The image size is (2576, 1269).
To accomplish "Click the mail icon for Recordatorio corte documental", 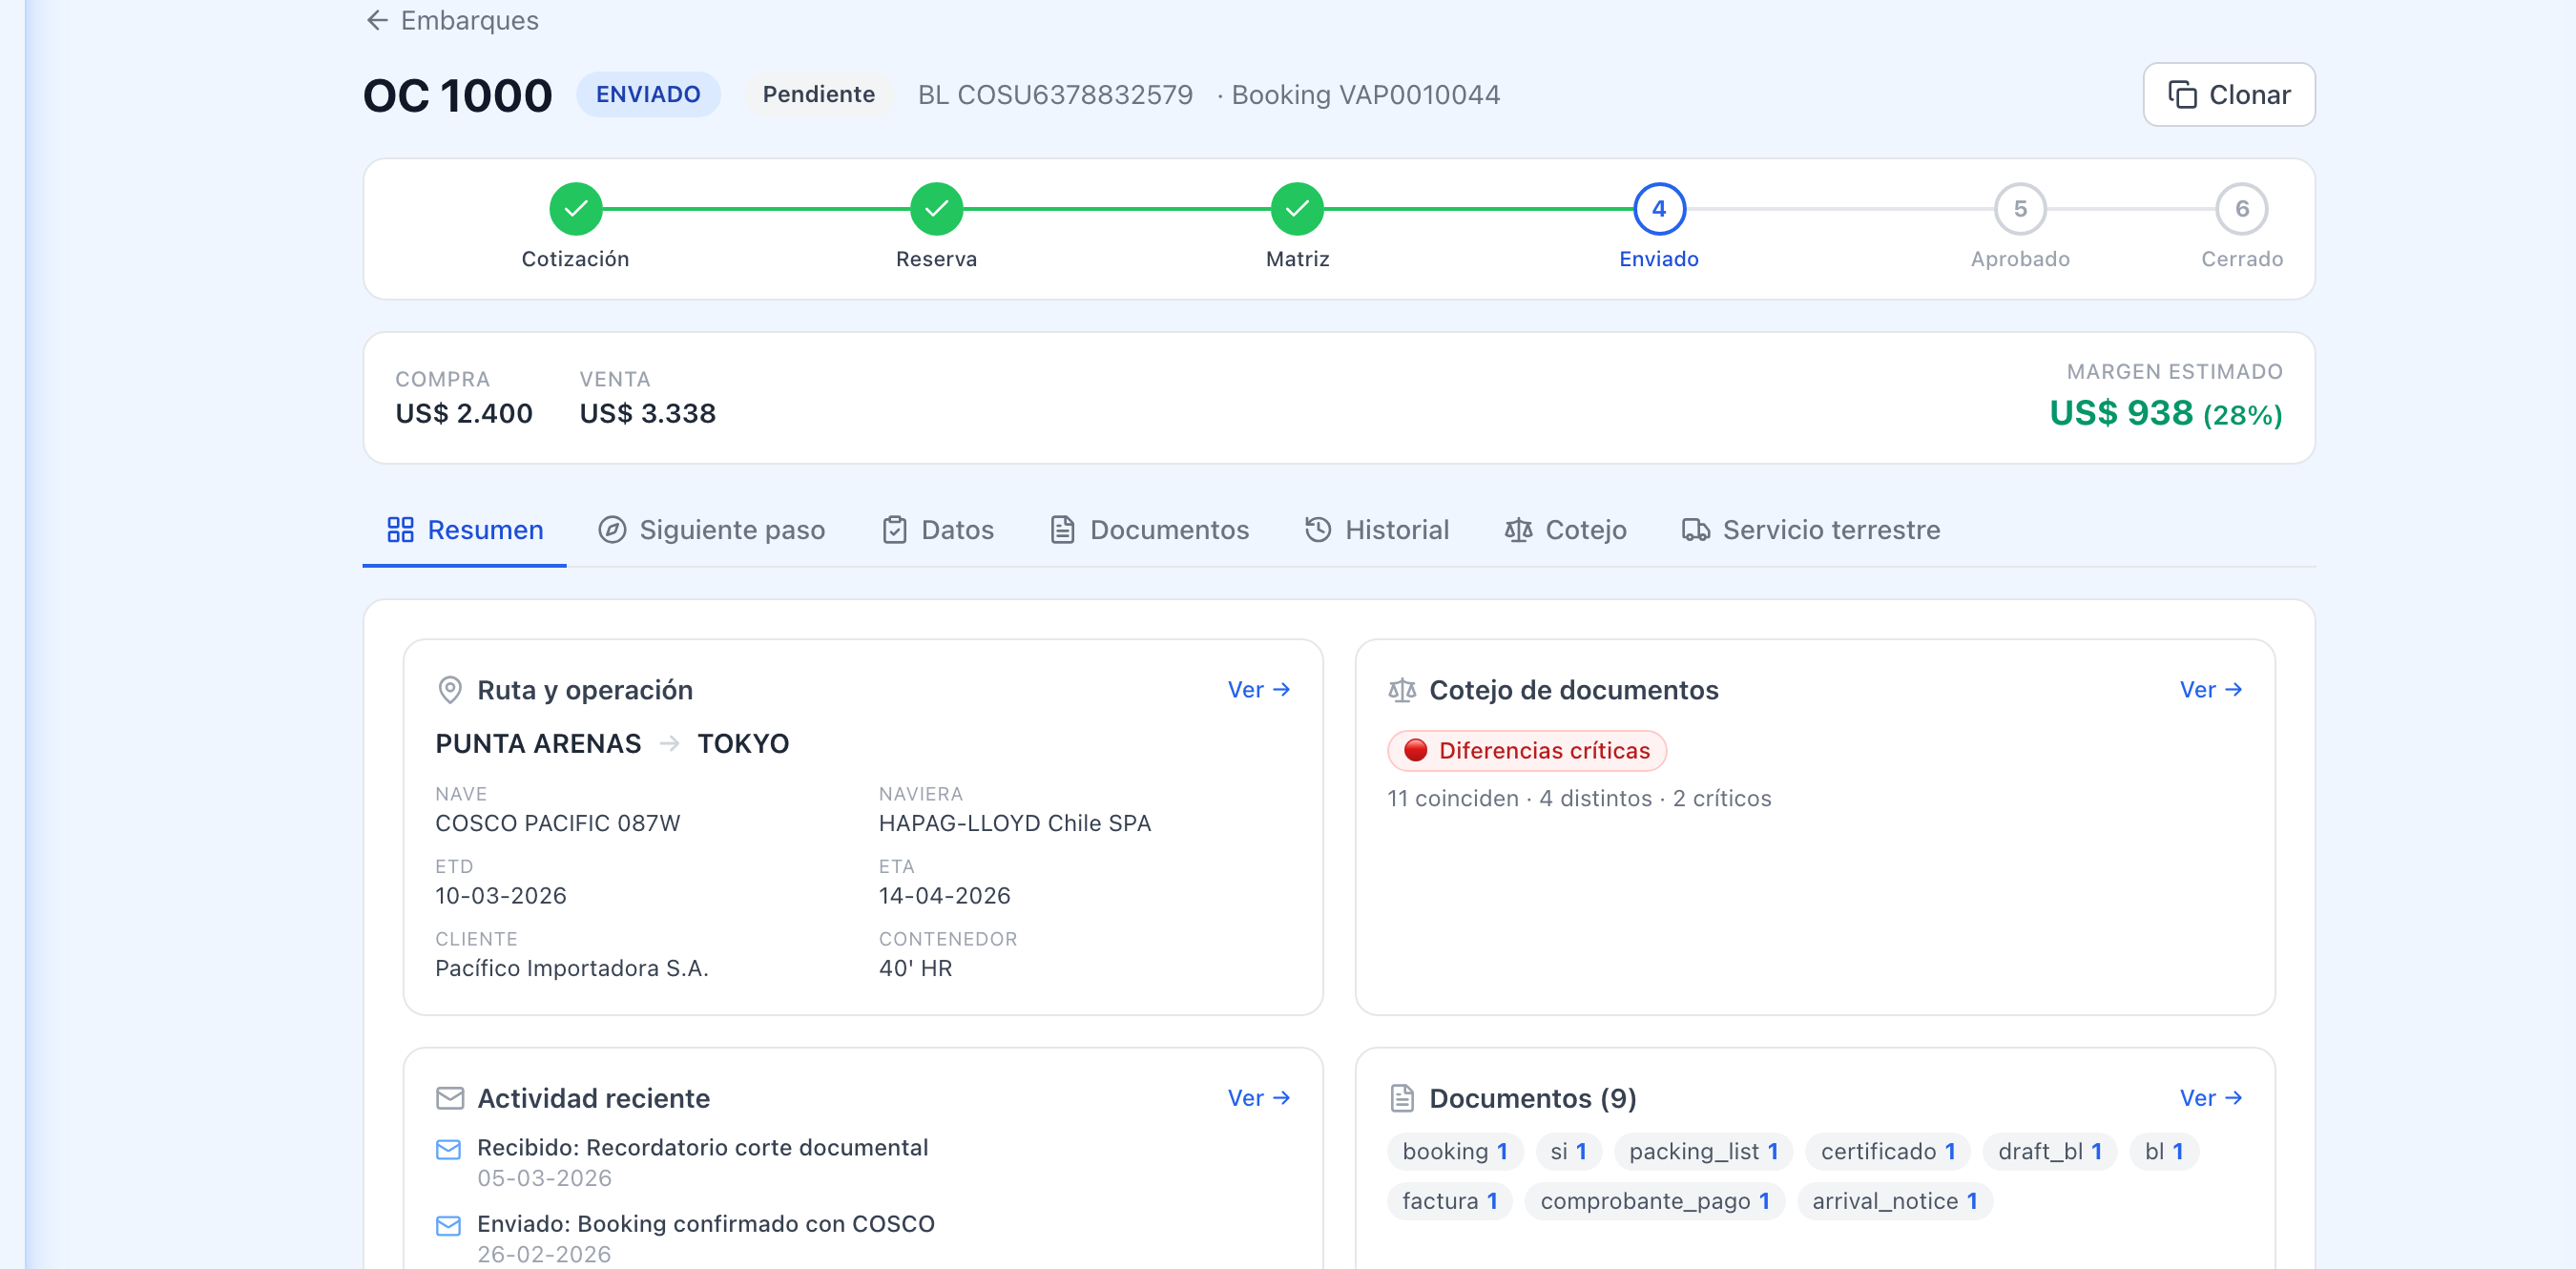I will click(x=449, y=1149).
